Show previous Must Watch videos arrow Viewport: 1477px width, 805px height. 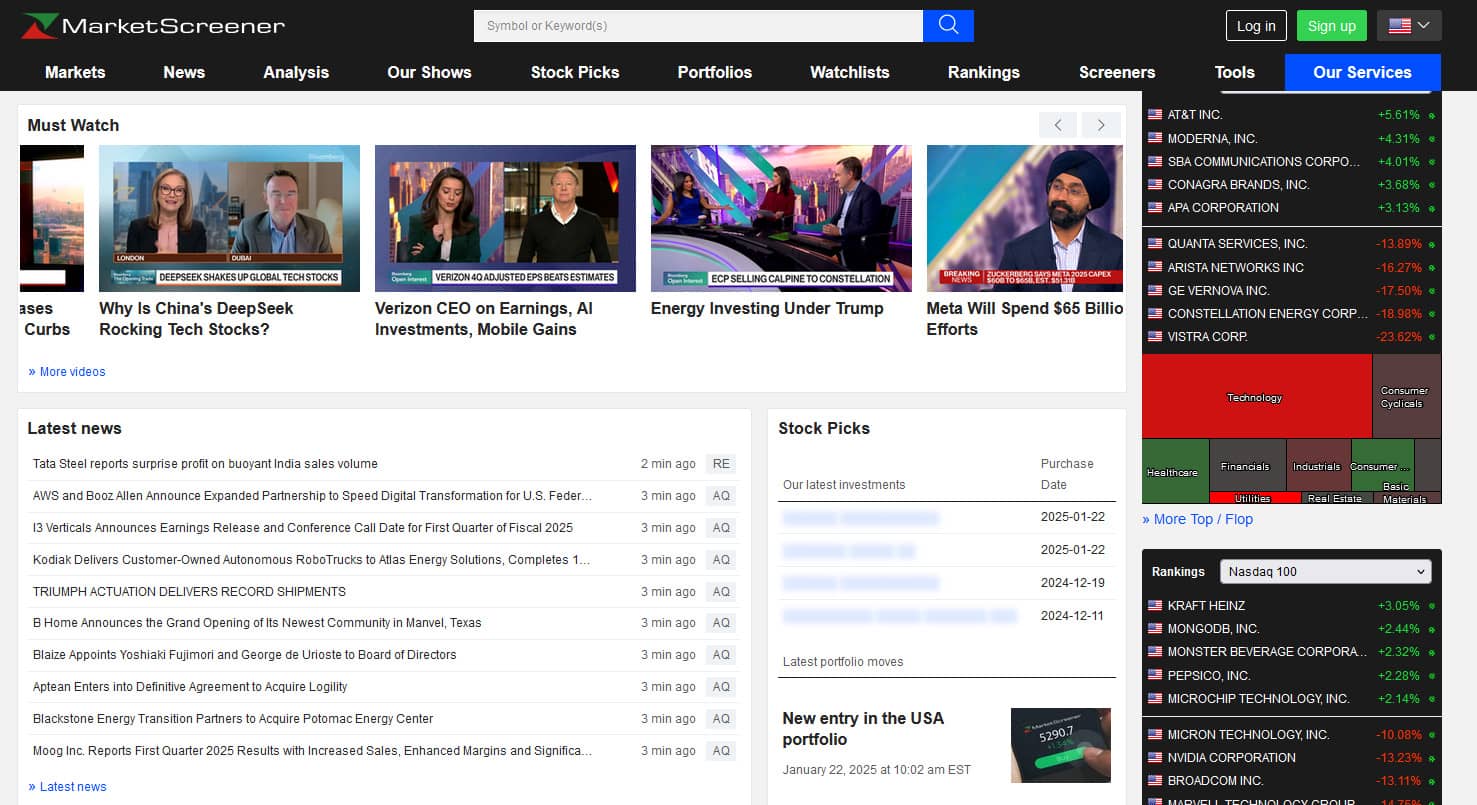click(x=1058, y=125)
